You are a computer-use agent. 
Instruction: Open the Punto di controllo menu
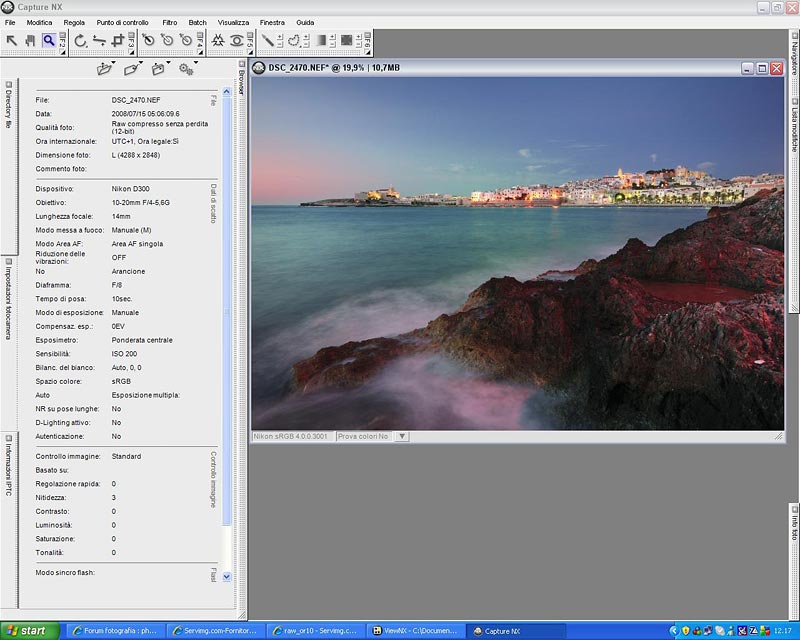tap(123, 22)
